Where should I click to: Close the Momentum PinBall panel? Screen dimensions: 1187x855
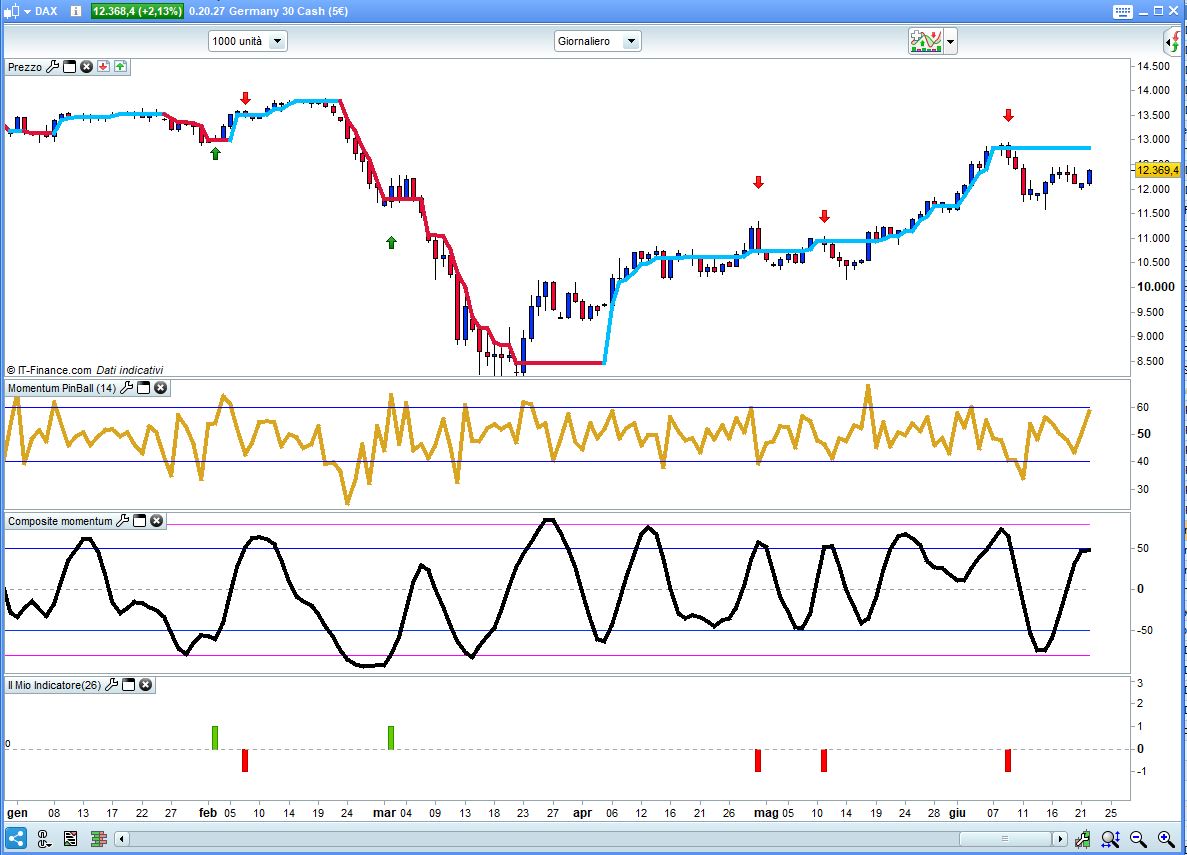coord(160,388)
